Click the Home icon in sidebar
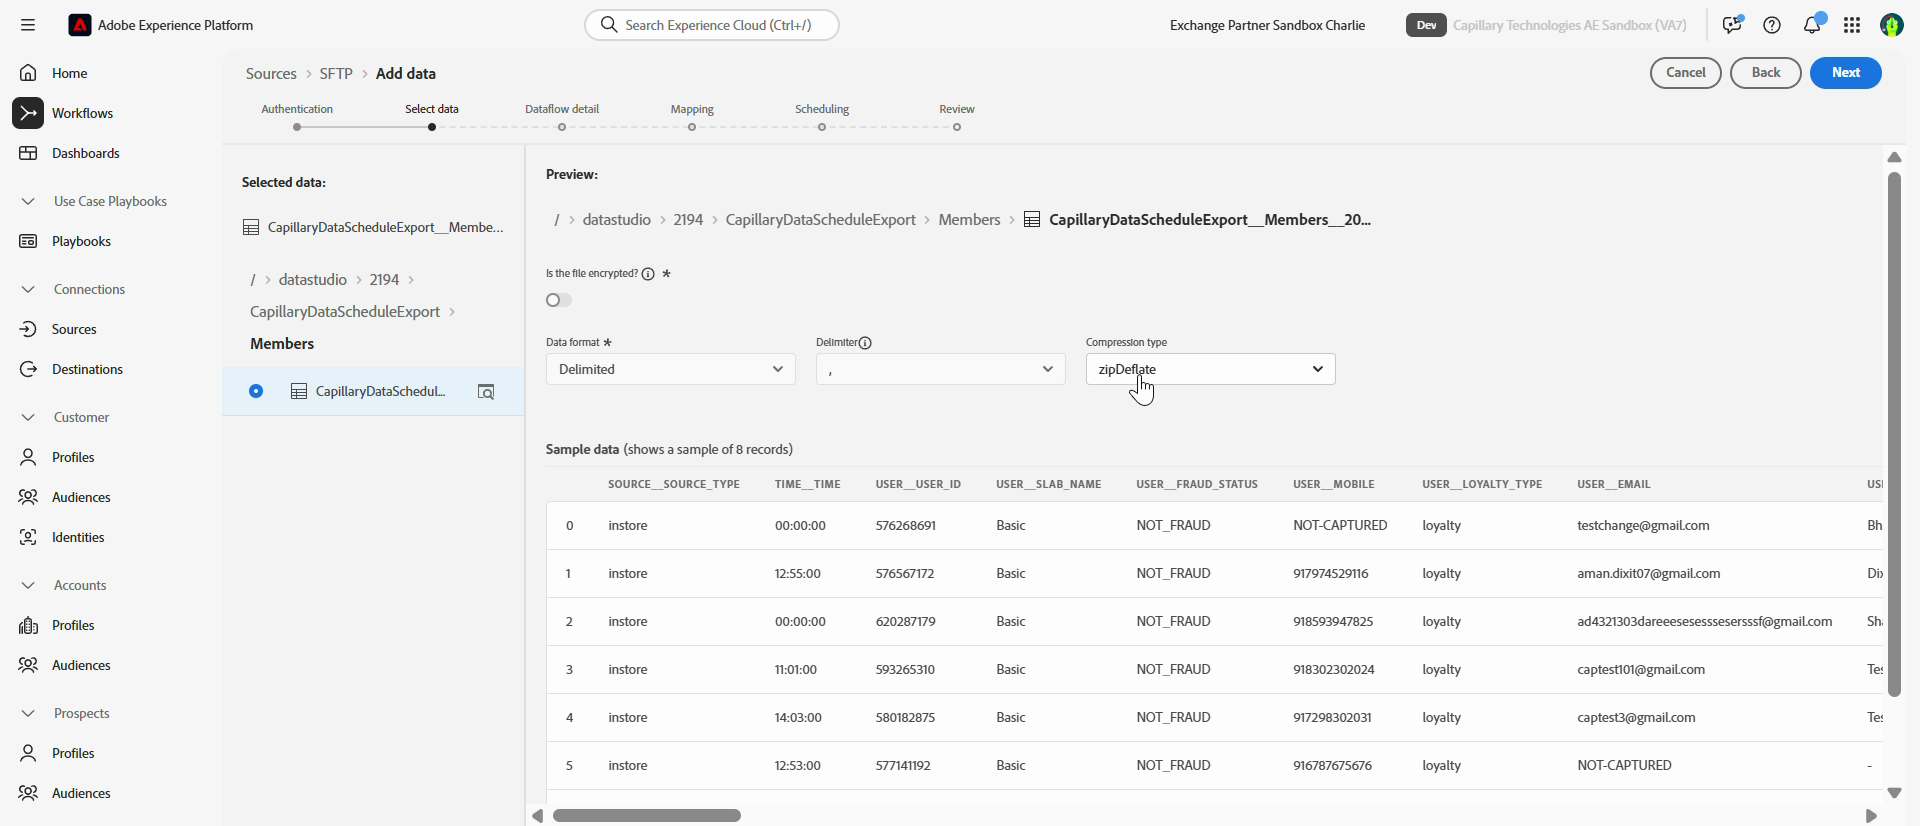This screenshot has height=826, width=1920. coord(28,73)
